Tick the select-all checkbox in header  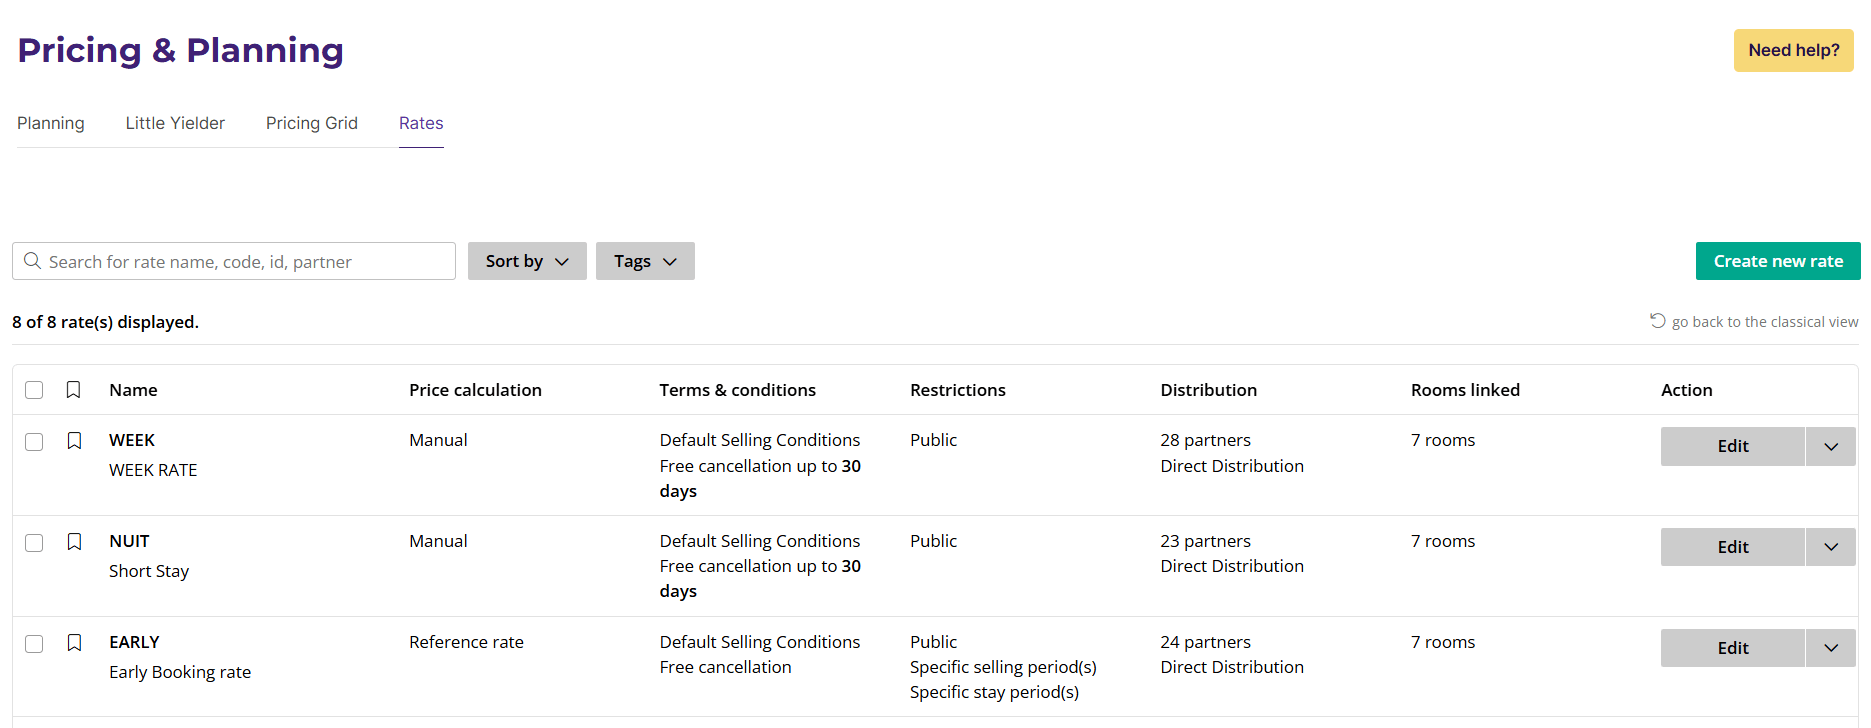(34, 390)
